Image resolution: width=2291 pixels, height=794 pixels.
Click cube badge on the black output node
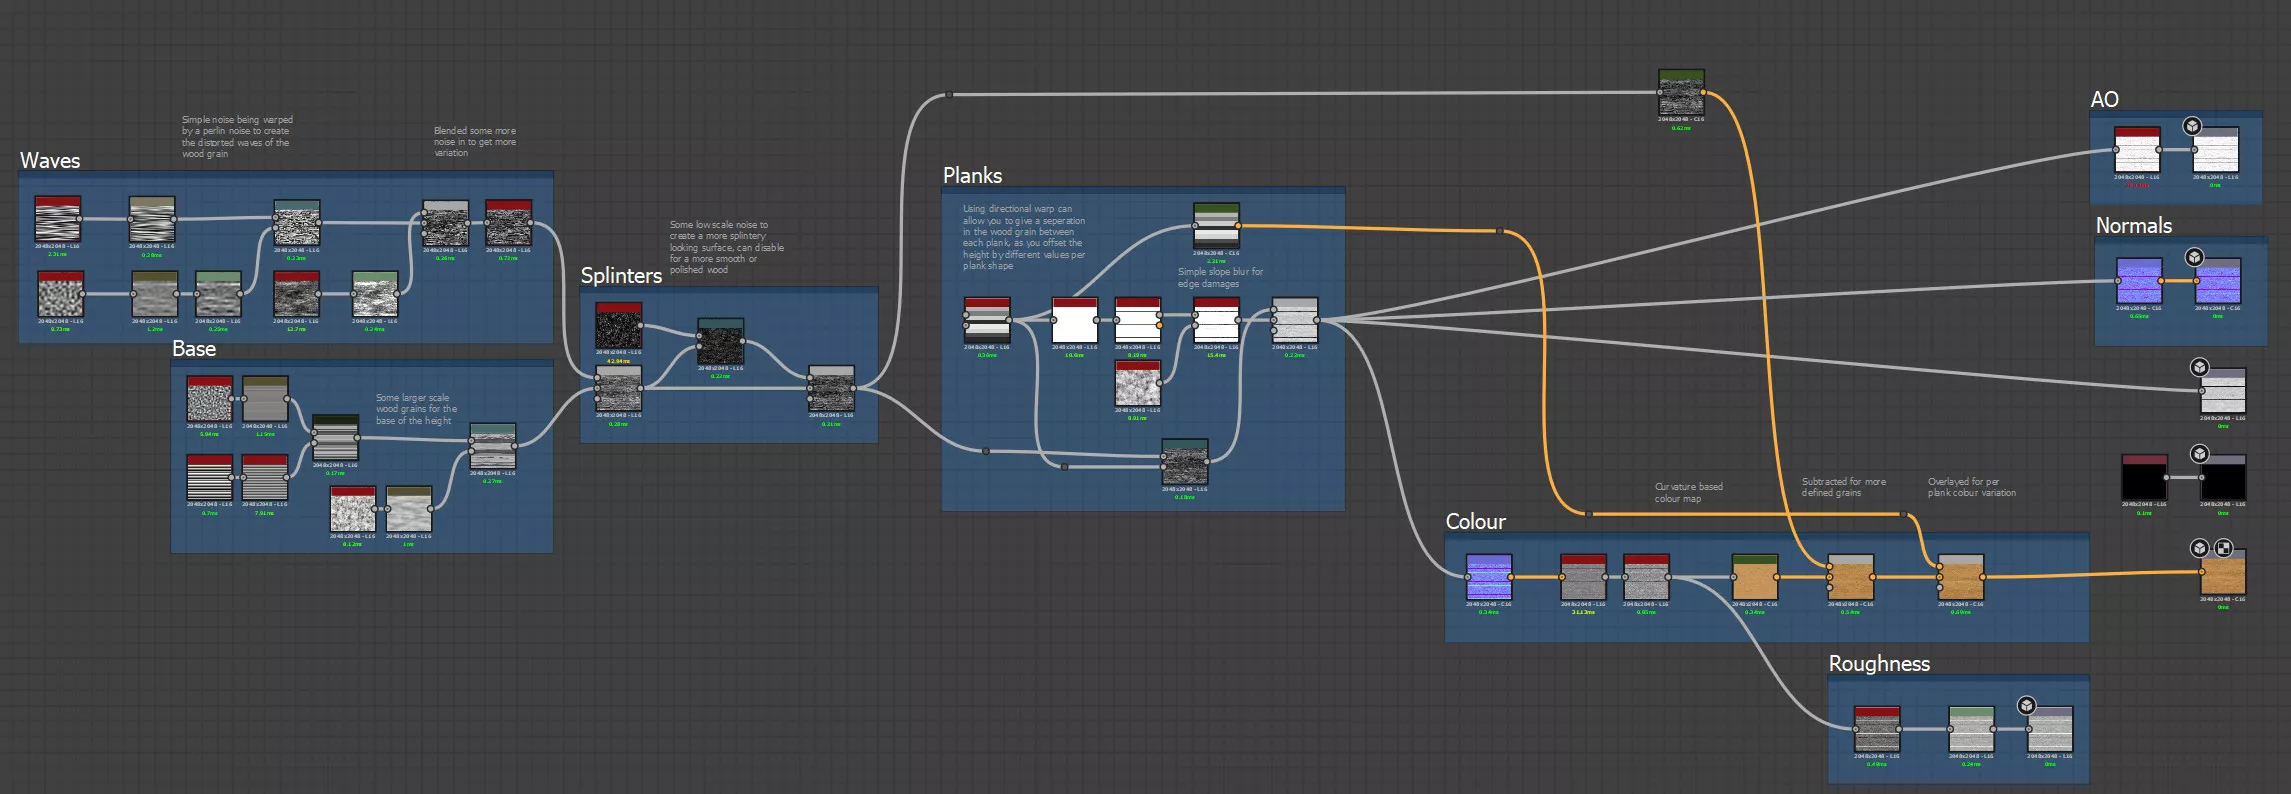click(2200, 454)
